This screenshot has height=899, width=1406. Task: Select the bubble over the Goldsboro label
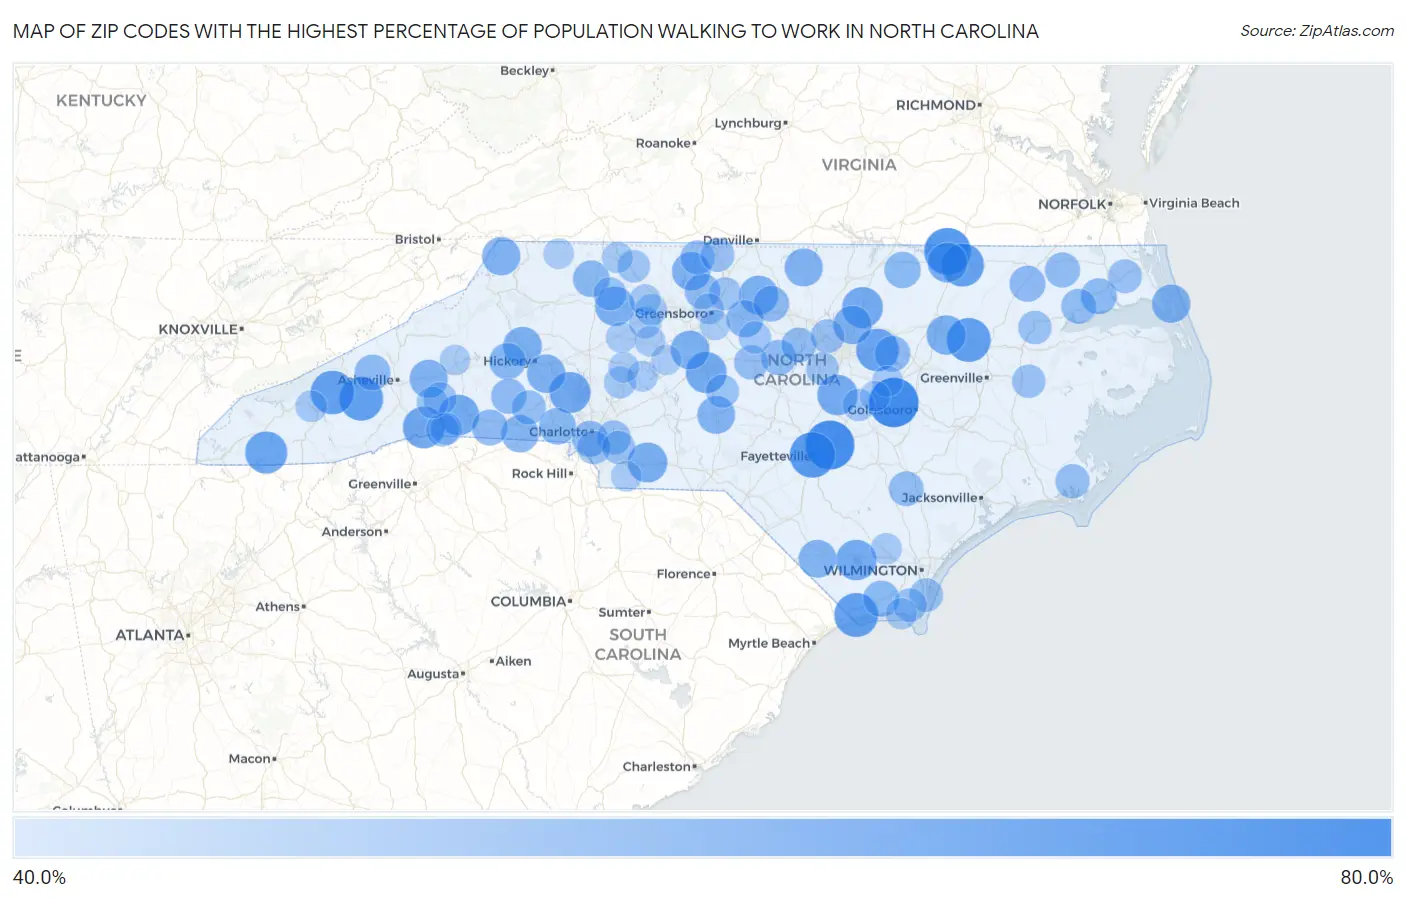point(893,402)
